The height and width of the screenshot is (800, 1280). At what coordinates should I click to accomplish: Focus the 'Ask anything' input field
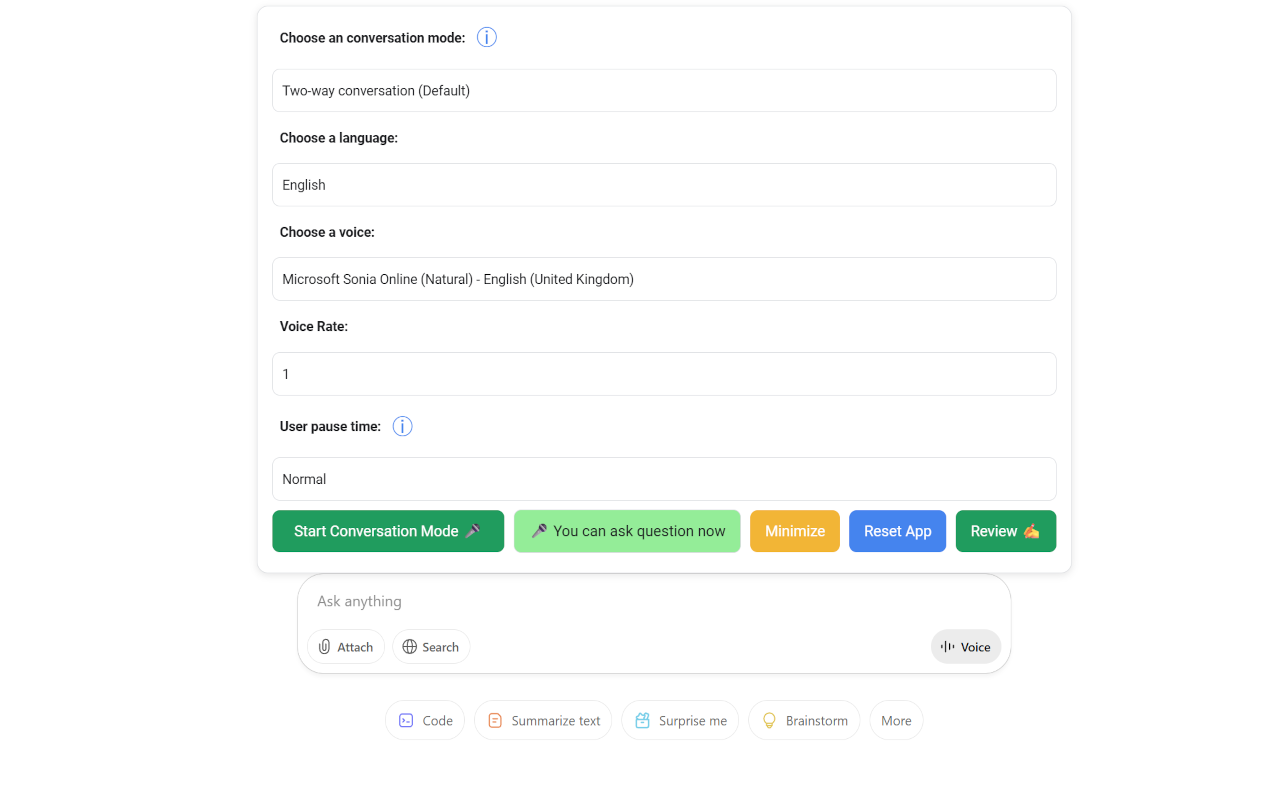[654, 601]
